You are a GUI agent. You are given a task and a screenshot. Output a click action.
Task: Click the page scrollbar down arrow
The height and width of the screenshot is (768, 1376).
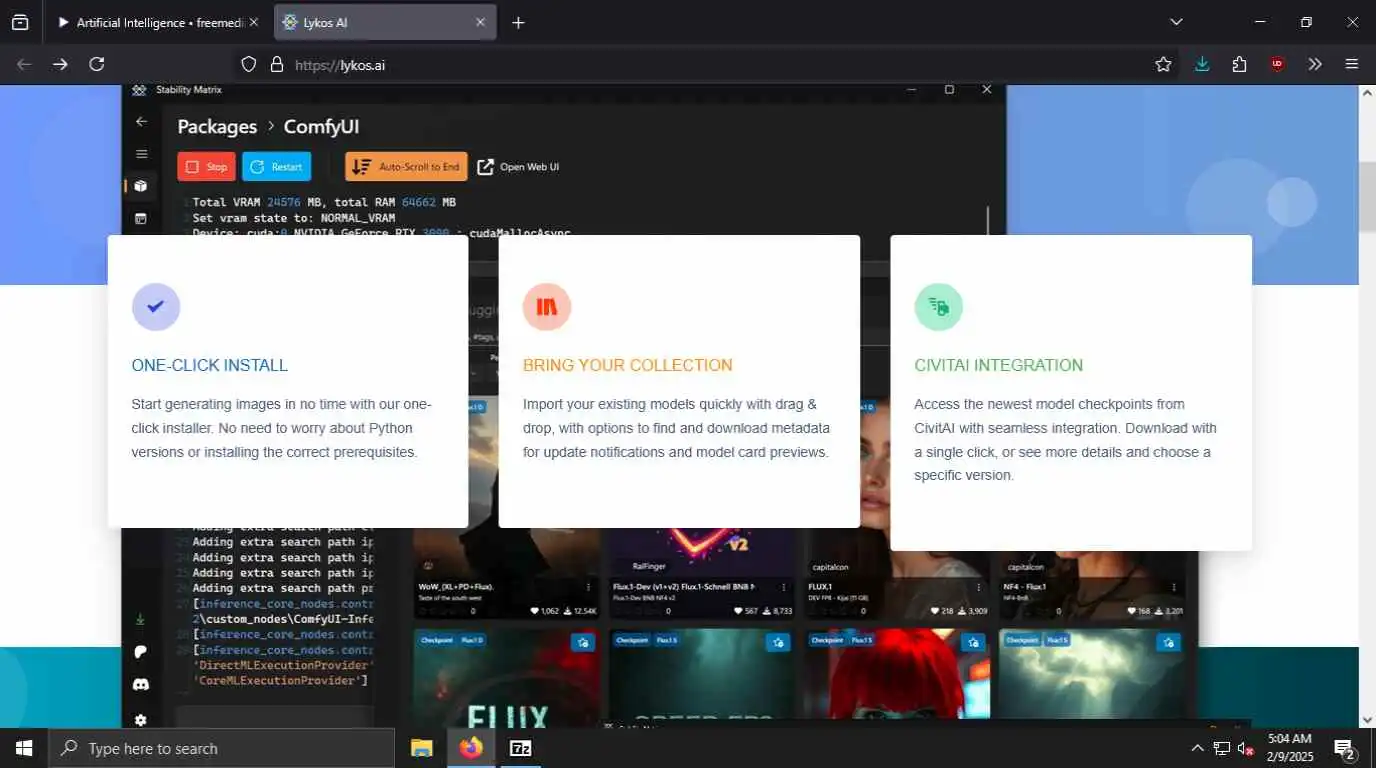[1367, 719]
